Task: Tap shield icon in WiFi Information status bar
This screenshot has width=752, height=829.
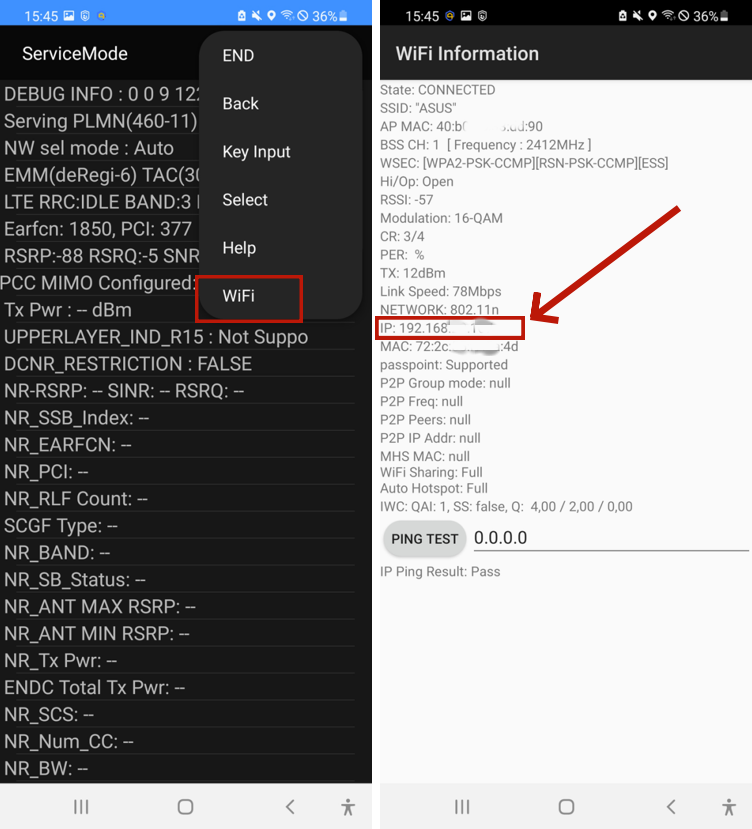Action: tap(482, 16)
